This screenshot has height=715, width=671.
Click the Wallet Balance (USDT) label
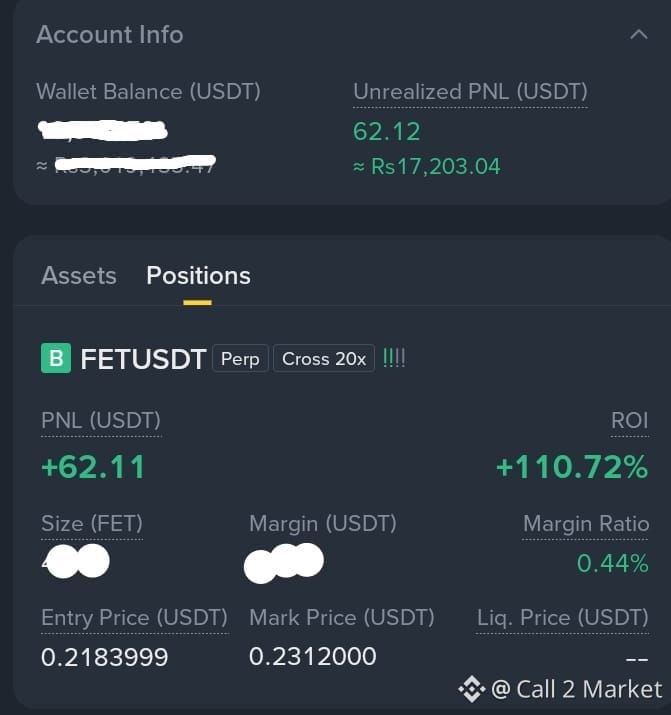(x=148, y=92)
